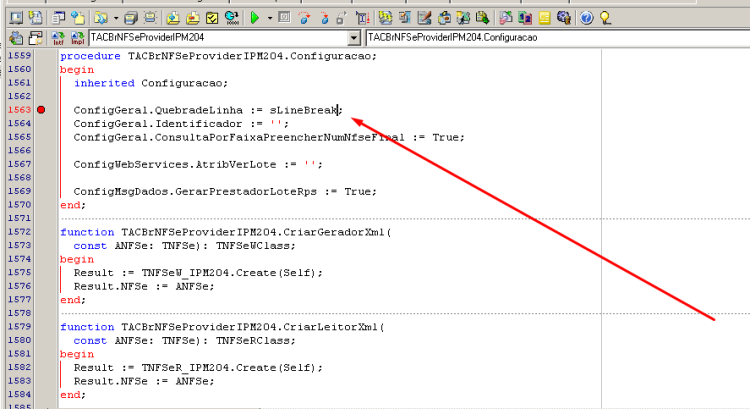750x409 pixels.
Task: Open the Run button dropdown arrow
Action: tap(270, 18)
